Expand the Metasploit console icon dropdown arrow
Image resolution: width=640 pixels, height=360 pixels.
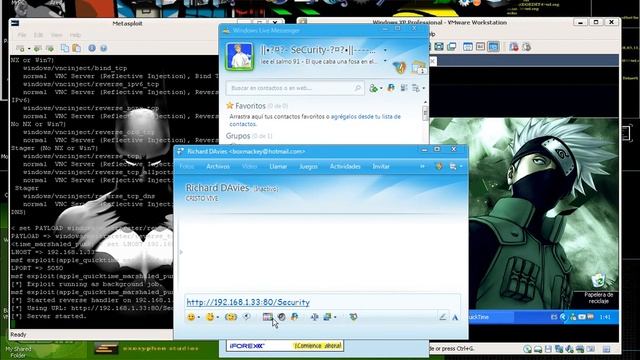point(29,49)
